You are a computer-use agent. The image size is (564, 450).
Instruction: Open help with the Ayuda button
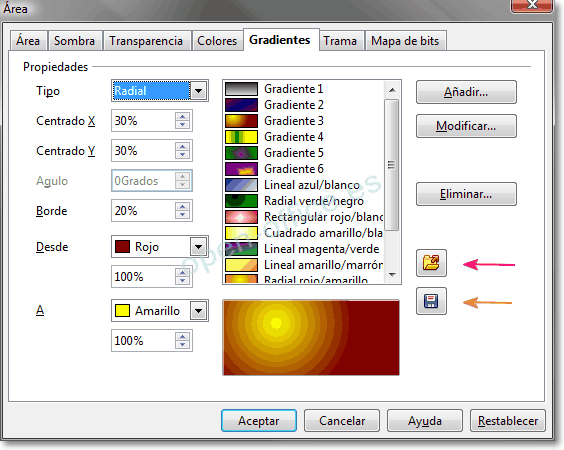[x=425, y=421]
